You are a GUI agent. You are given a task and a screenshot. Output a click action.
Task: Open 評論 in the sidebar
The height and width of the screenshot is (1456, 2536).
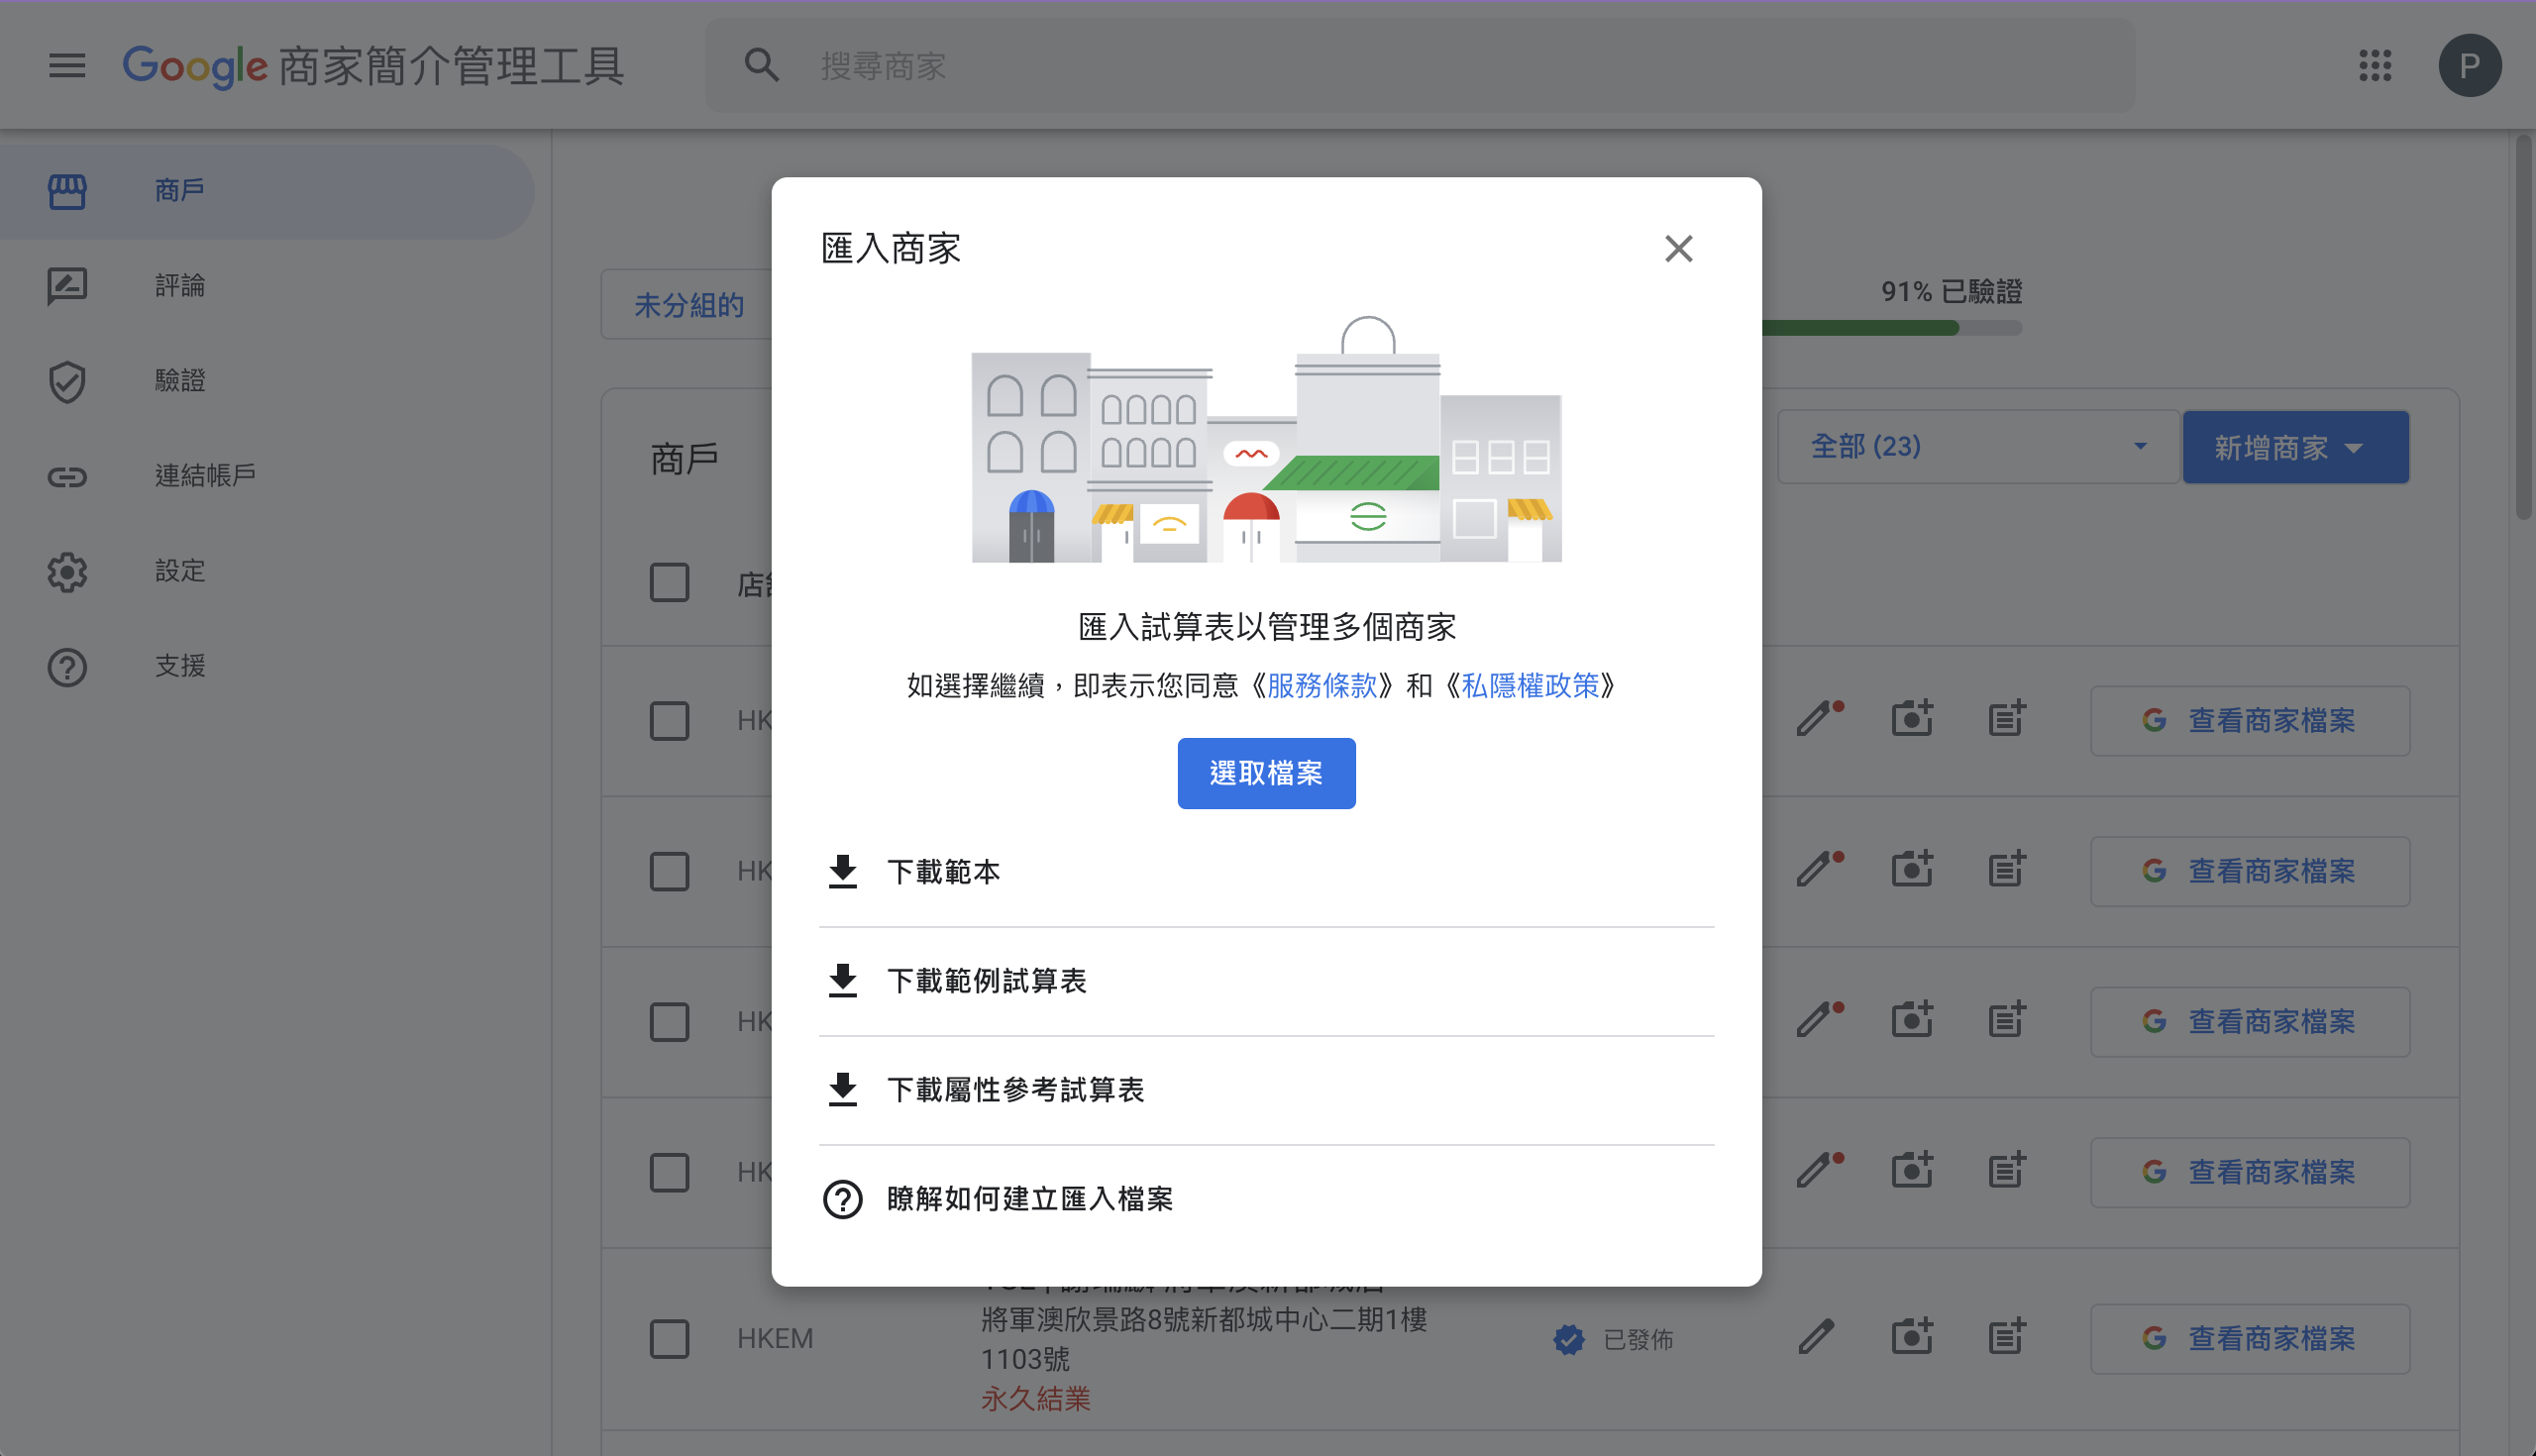(x=267, y=286)
